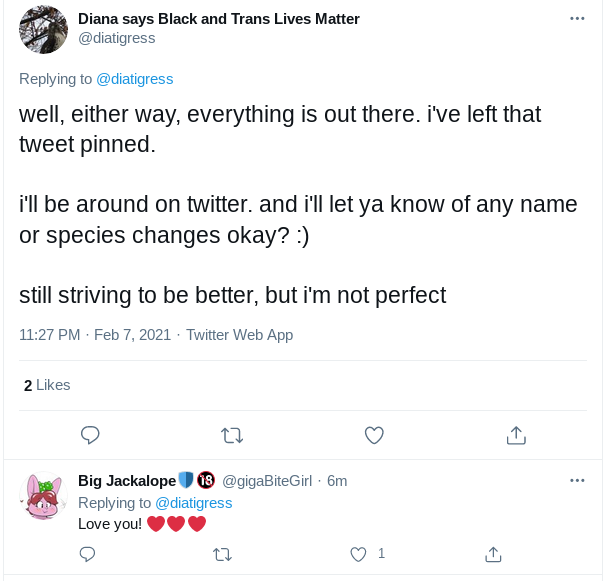Screen dimensions: 605x581
Task: Open Big Jackalope's avatar
Action: click(x=43, y=495)
